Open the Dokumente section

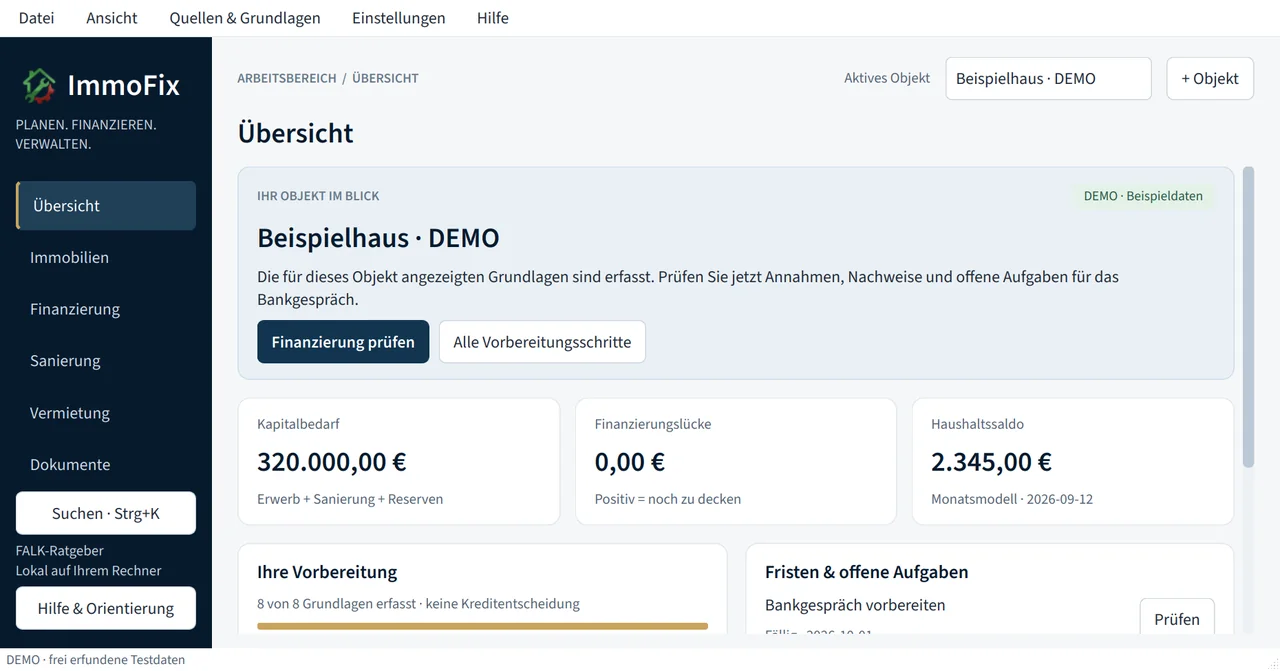106,465
